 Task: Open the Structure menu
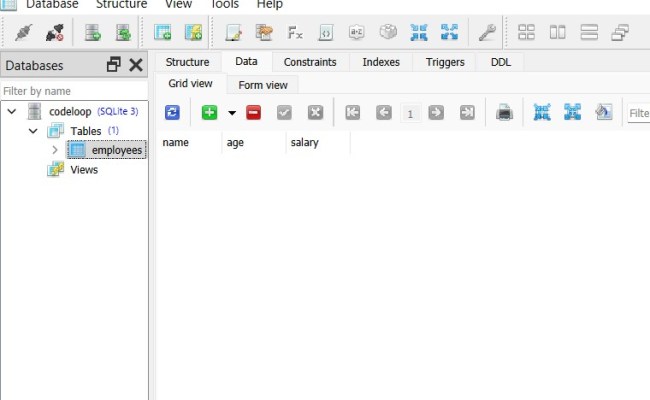tap(121, 4)
